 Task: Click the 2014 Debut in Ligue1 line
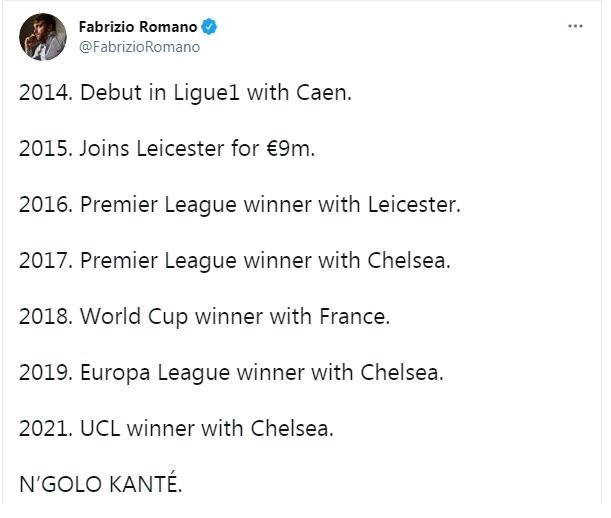(x=185, y=93)
